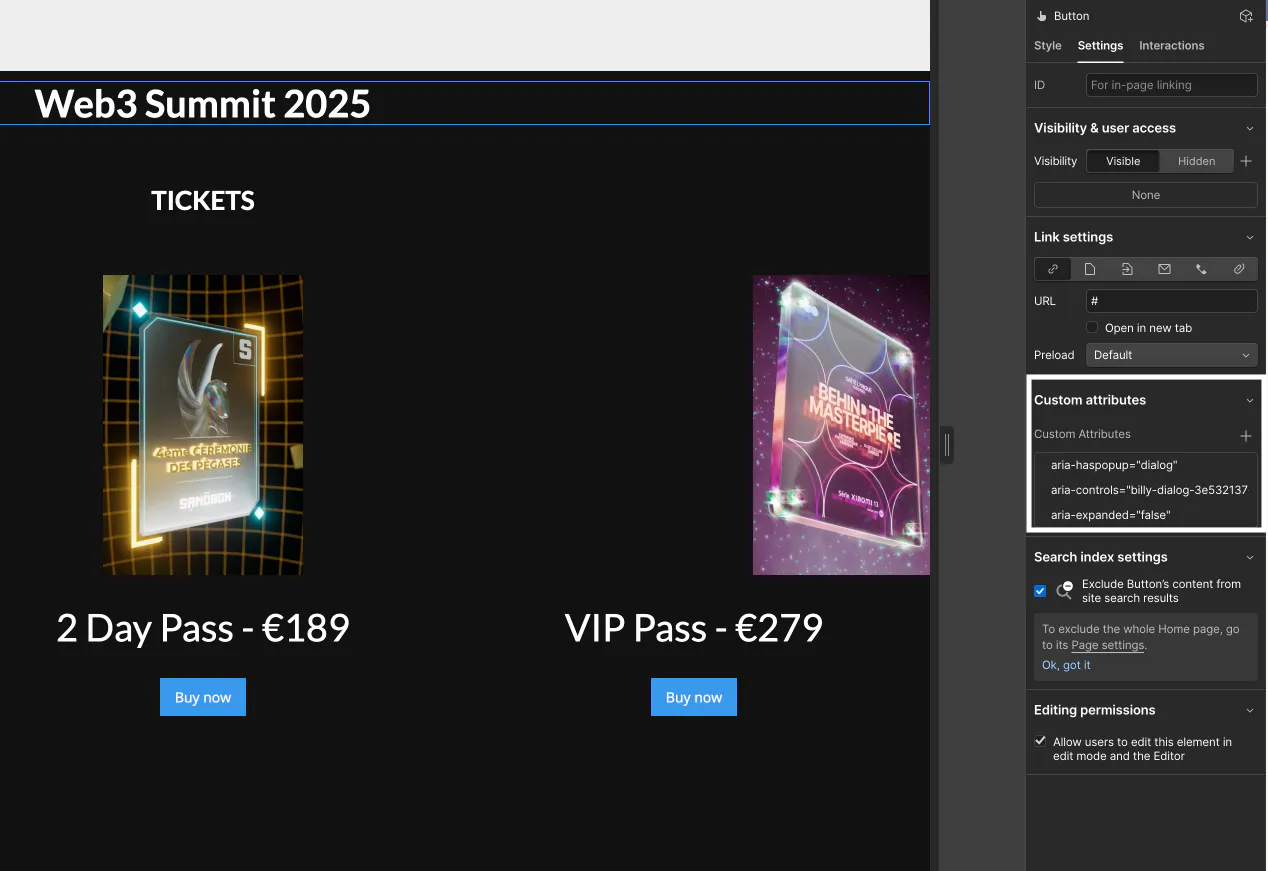Click the component cube icon beside Button

pos(1246,16)
